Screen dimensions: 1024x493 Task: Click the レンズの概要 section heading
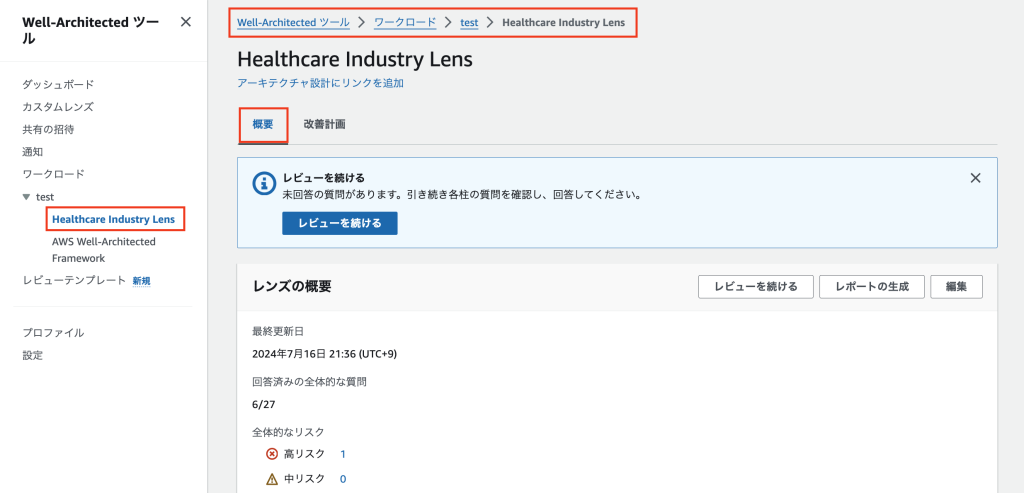[x=292, y=286]
